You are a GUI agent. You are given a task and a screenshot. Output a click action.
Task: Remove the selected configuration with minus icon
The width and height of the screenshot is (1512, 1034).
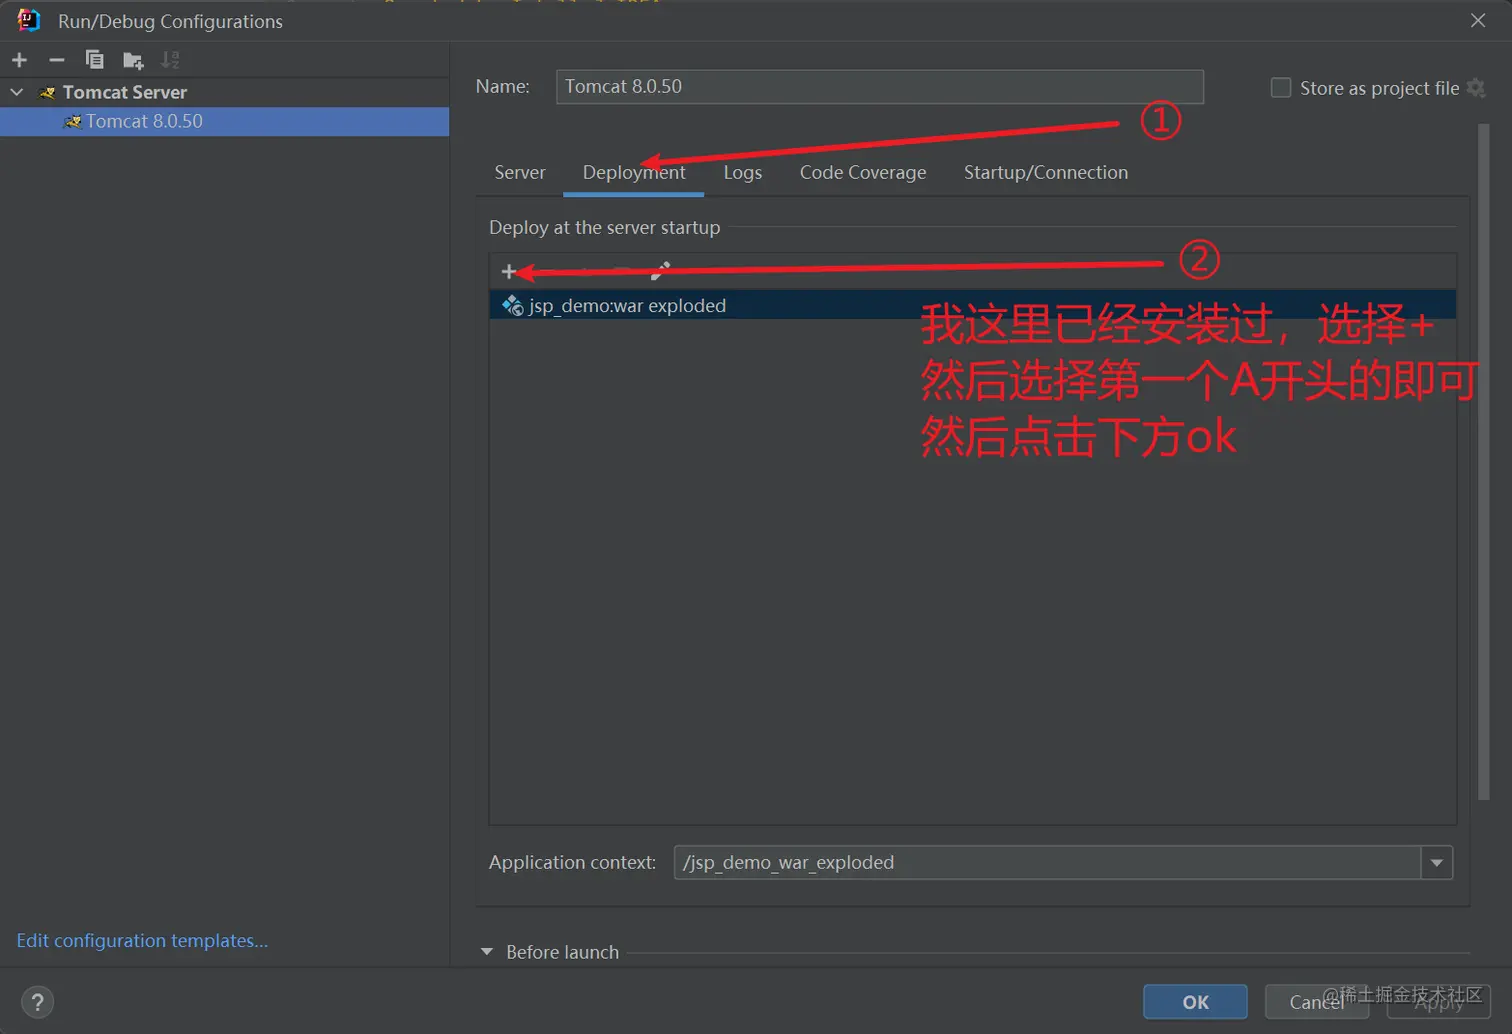pyautogui.click(x=57, y=60)
